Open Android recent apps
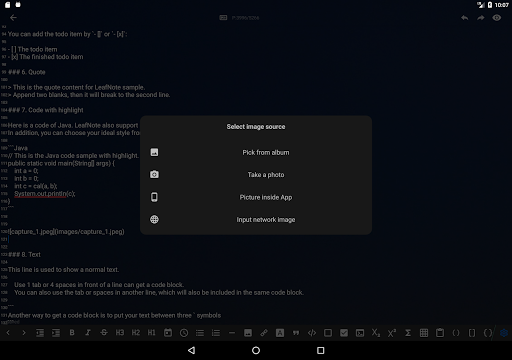512x360 pixels. (x=321, y=350)
